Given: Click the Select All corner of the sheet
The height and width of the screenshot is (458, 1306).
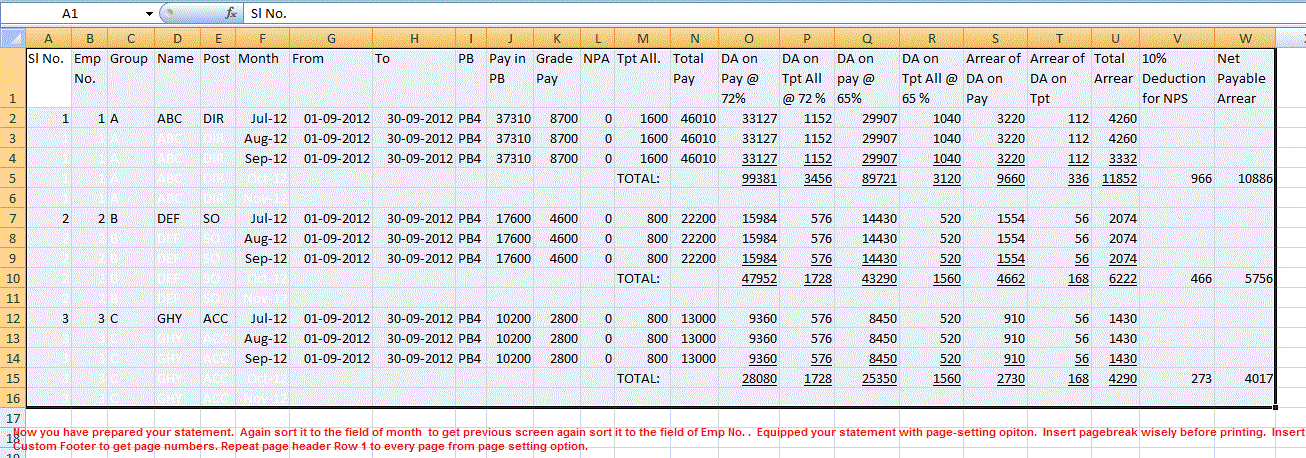Looking at the screenshot, I should tap(12, 38).
